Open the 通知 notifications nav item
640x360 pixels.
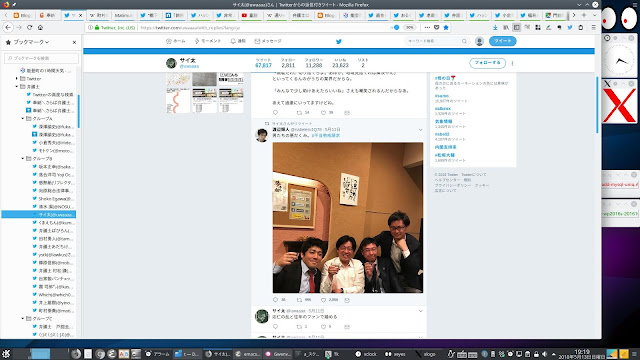238,41
